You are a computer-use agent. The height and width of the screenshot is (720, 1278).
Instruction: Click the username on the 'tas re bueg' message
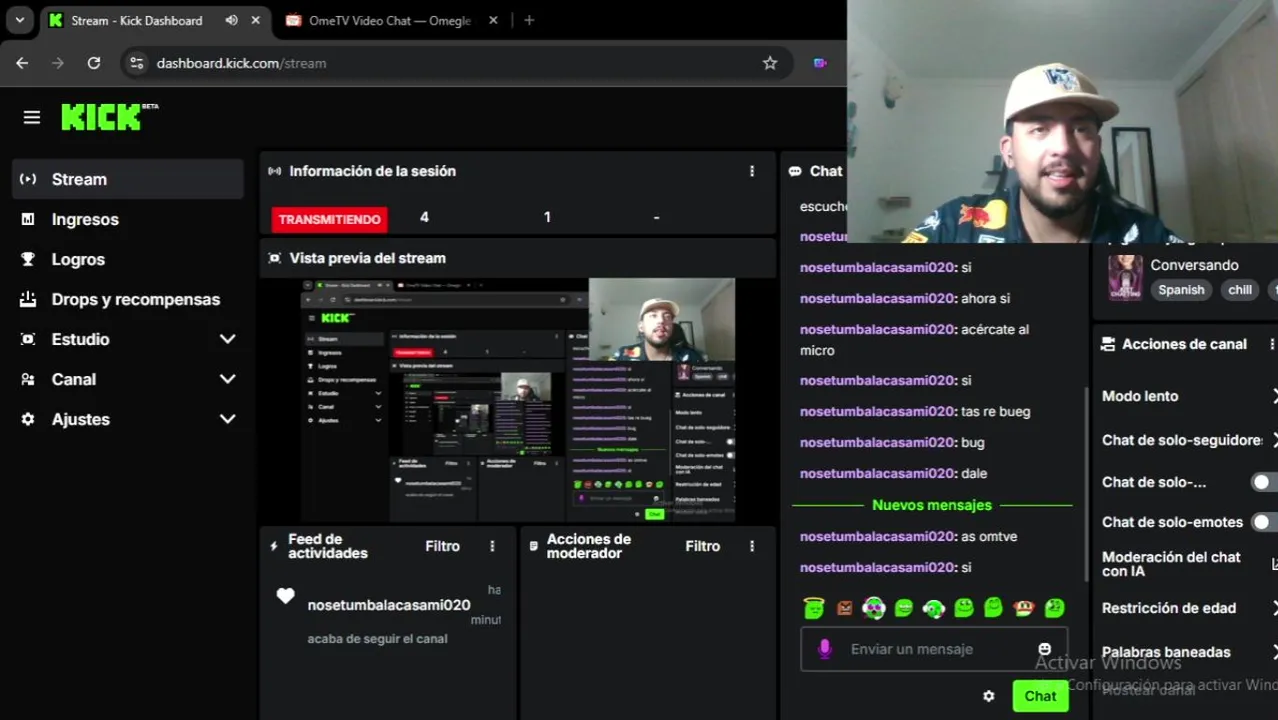[878, 411]
